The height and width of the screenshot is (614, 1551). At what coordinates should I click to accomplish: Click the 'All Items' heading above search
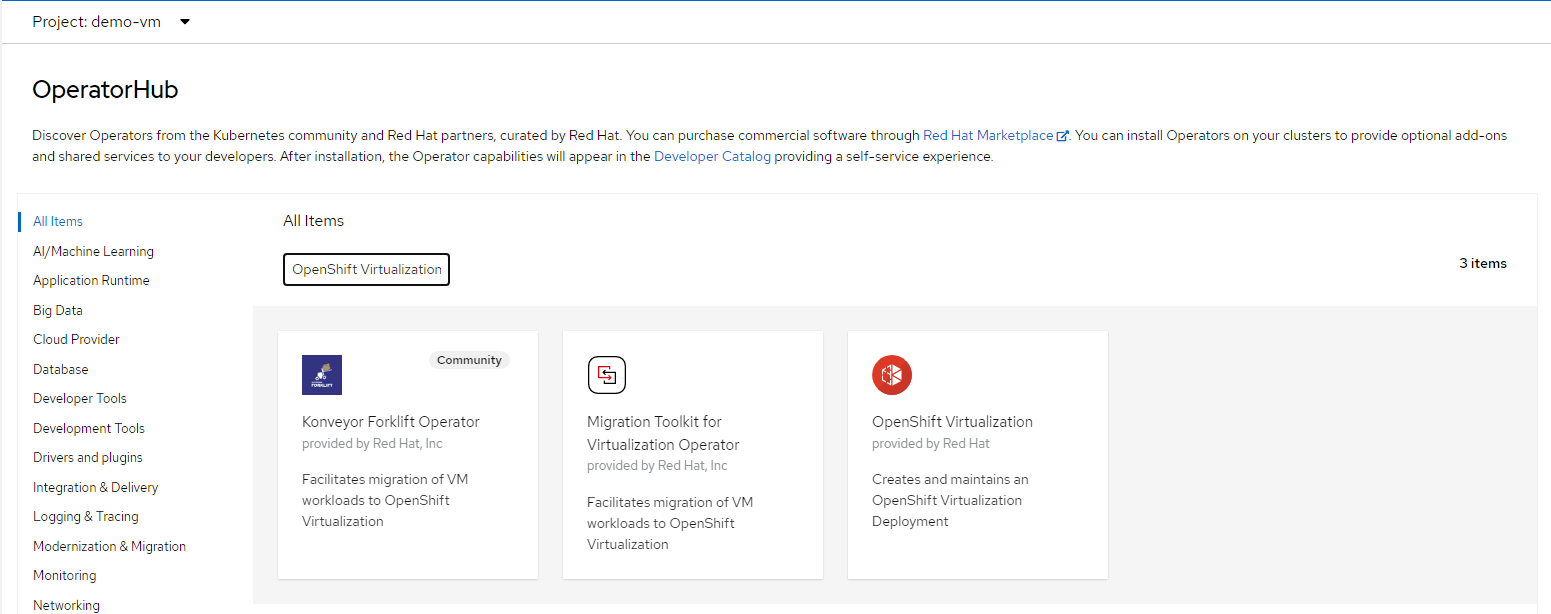click(x=314, y=221)
